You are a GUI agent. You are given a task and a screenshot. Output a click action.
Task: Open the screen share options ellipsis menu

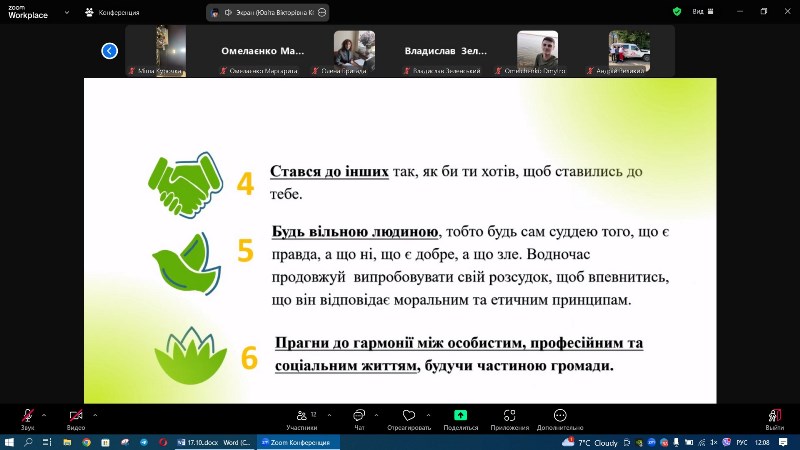coord(322,12)
